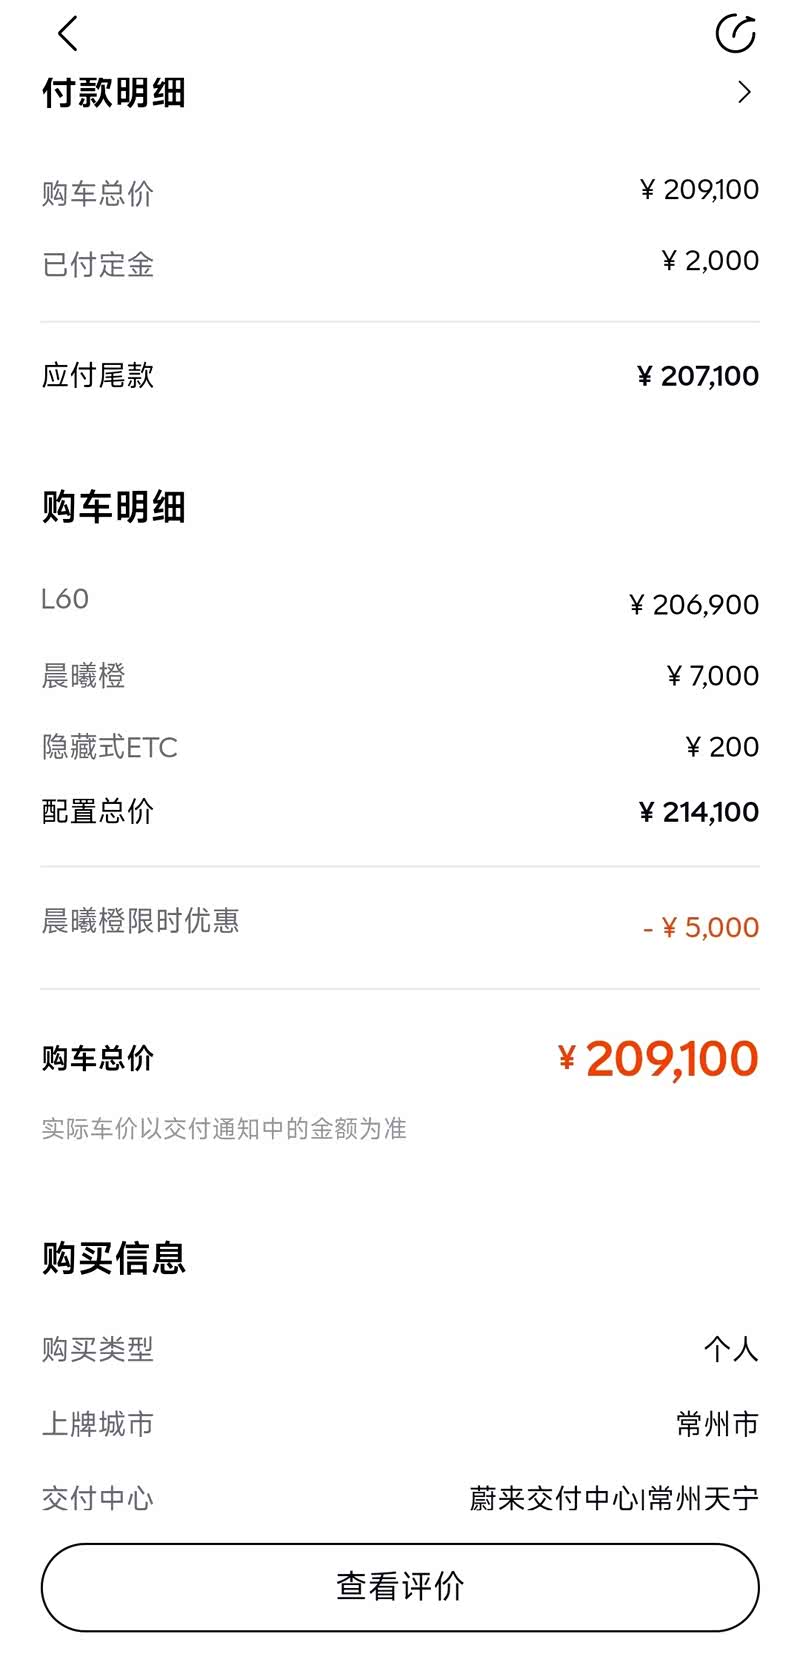Tap the 配置总价 ¥214,100 amount
Screen dimensions: 800x1665
pyautogui.click(x=699, y=812)
